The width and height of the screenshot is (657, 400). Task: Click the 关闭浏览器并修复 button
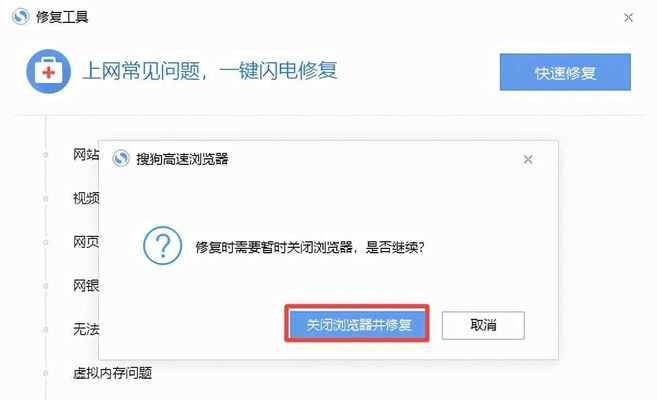pyautogui.click(x=357, y=324)
